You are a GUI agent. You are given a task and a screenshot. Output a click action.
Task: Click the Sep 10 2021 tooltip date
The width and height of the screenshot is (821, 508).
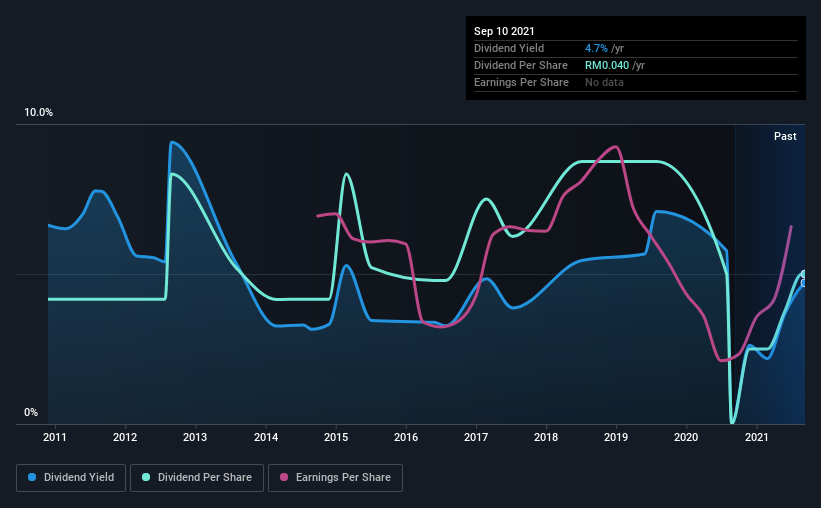(x=504, y=31)
